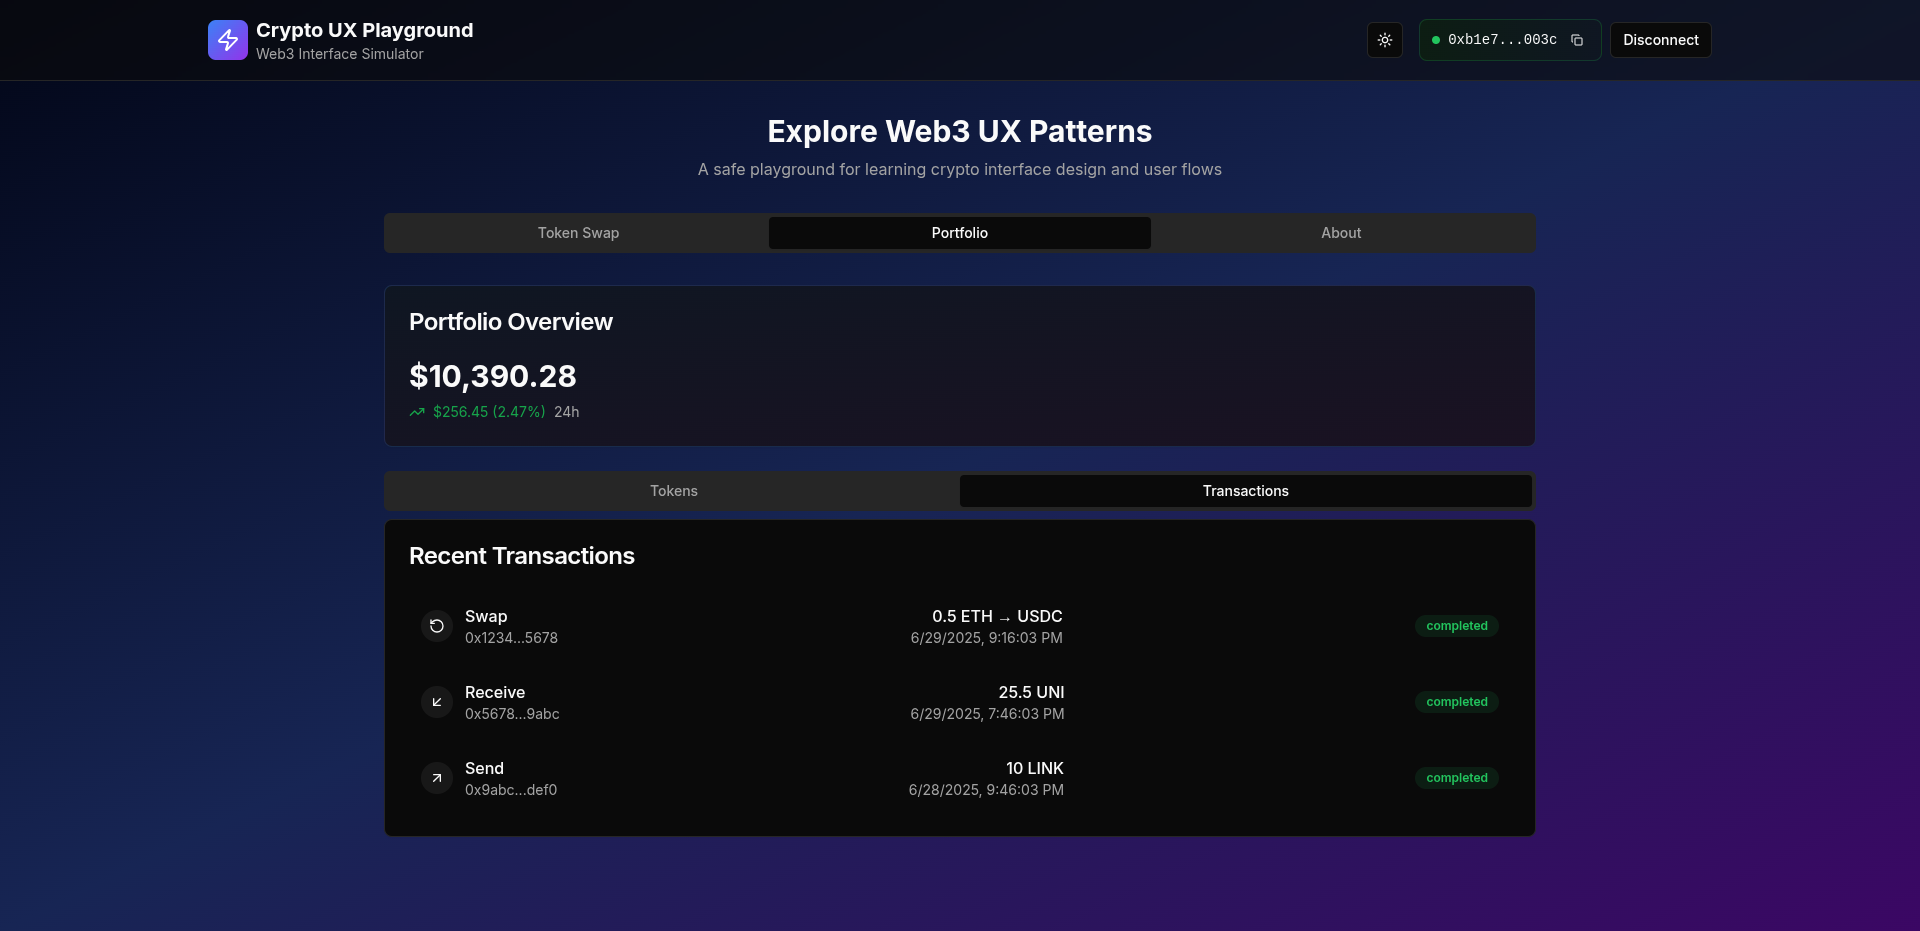Click the Explore Web3 UX Patterns heading
1920x931 pixels.
(x=960, y=131)
